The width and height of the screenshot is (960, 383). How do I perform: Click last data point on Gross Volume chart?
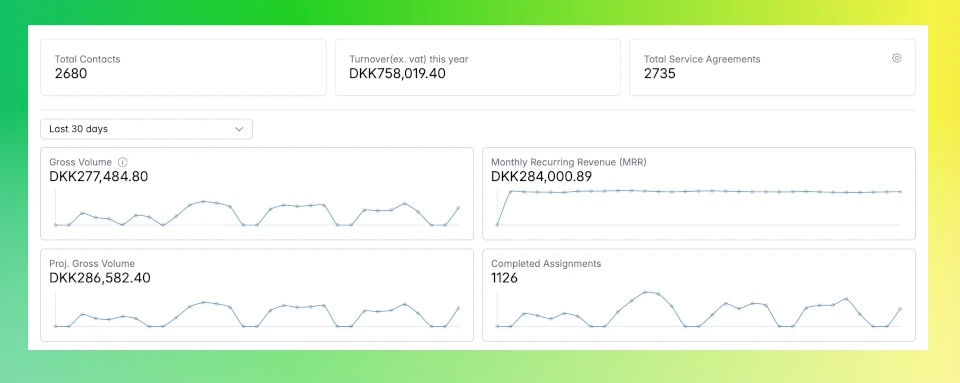click(x=459, y=208)
